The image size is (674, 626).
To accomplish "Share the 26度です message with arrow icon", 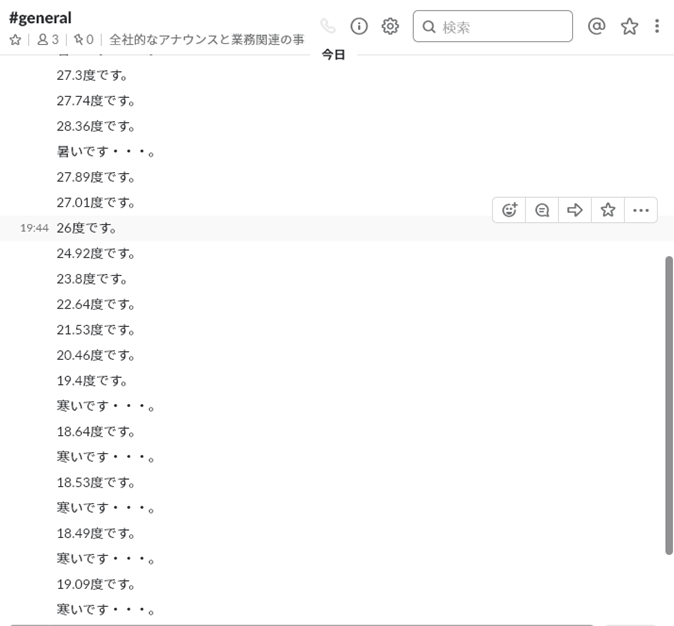I will click(575, 210).
